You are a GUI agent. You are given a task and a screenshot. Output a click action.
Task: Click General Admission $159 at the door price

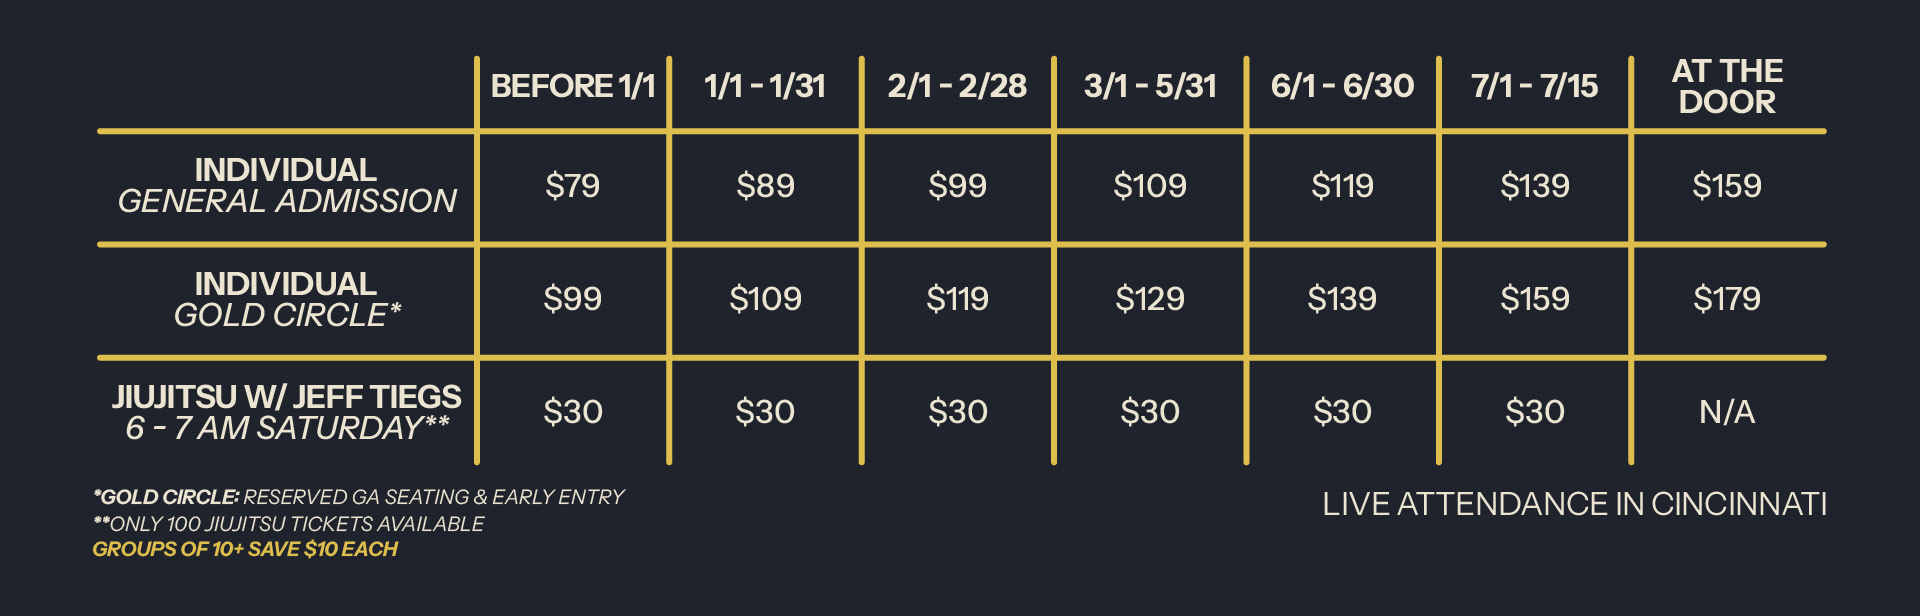(1727, 186)
